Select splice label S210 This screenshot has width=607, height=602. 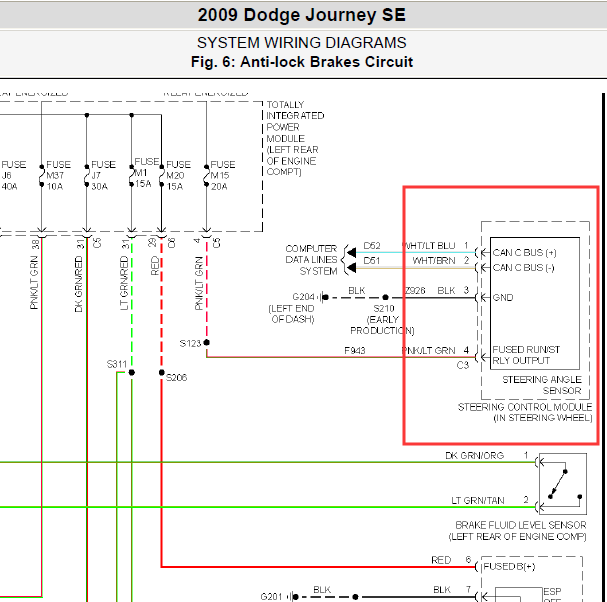pyautogui.click(x=384, y=309)
